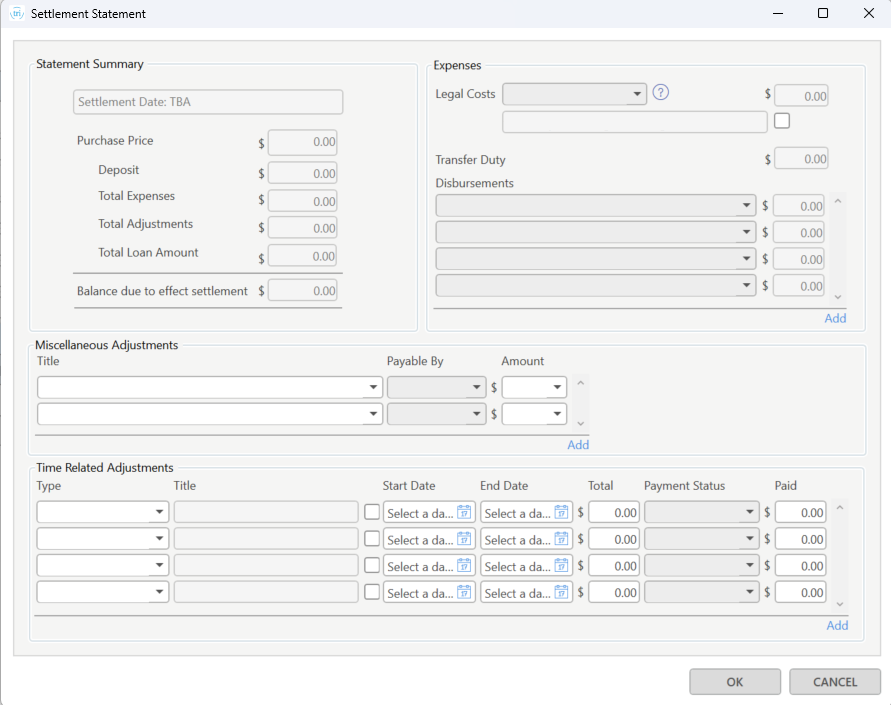Open calendar for second row Start Date
Screen dimensions: 891x705
tap(465, 539)
